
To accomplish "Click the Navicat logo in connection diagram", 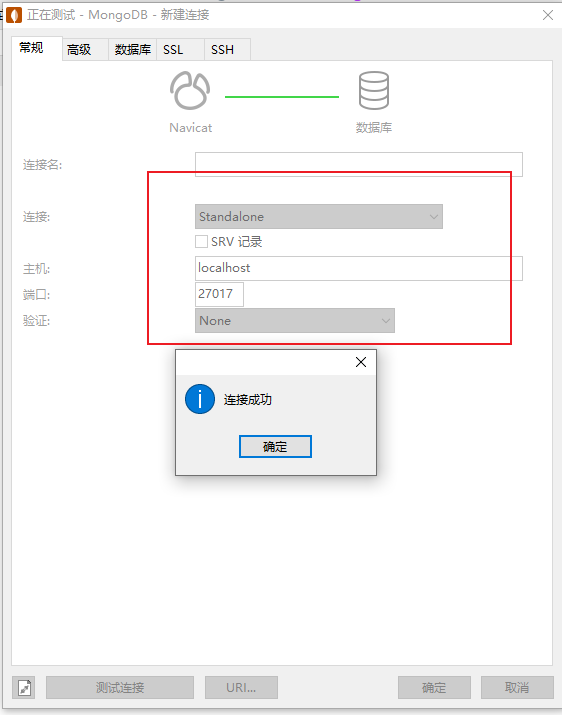I will click(x=190, y=90).
